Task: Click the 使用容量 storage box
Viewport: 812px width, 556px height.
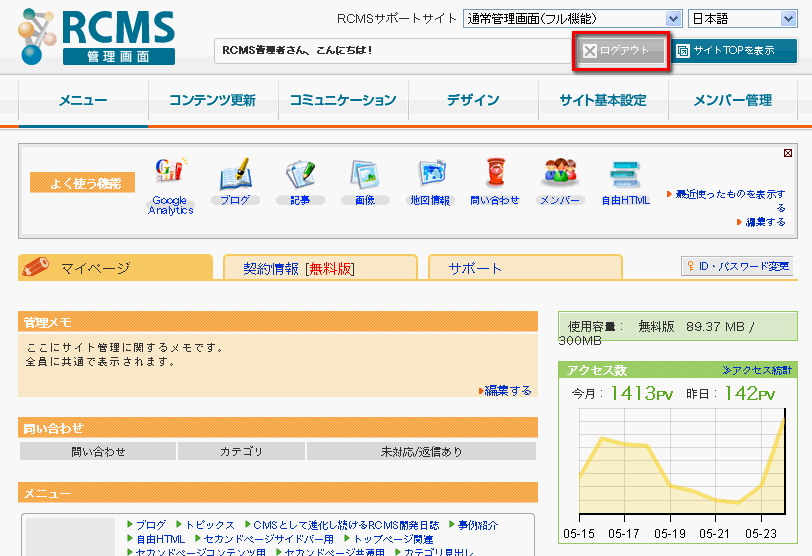Action: coord(678,327)
